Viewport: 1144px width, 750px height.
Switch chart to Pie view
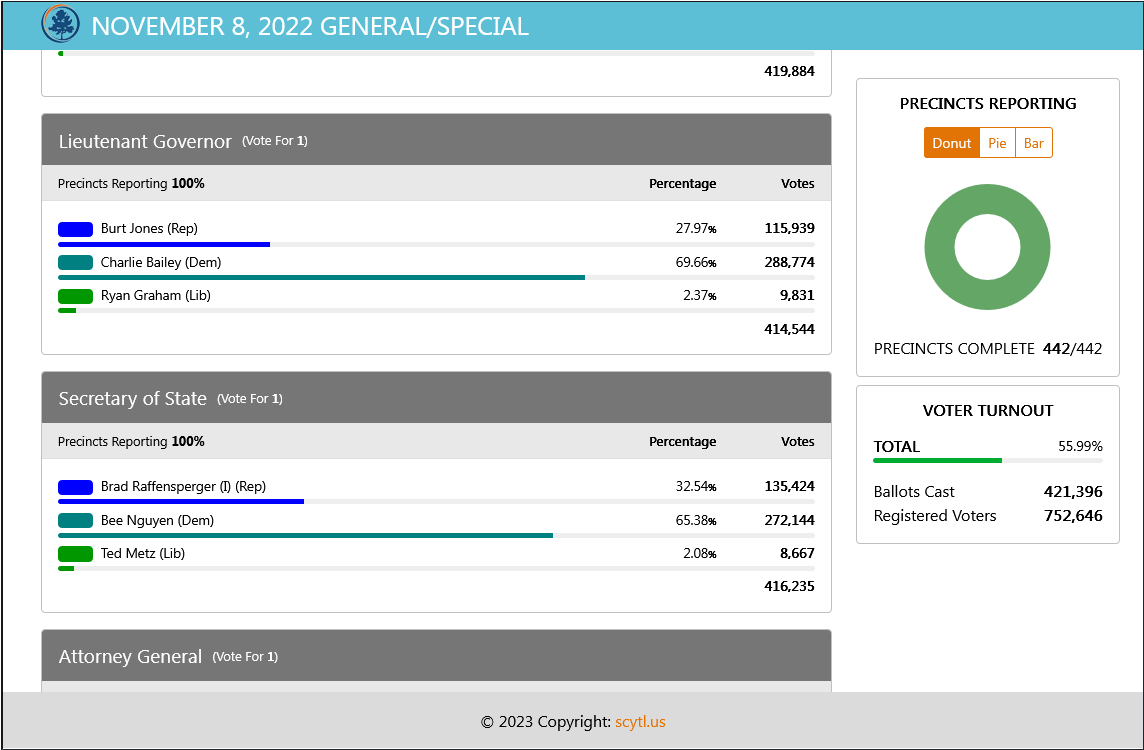pyautogui.click(x=997, y=143)
